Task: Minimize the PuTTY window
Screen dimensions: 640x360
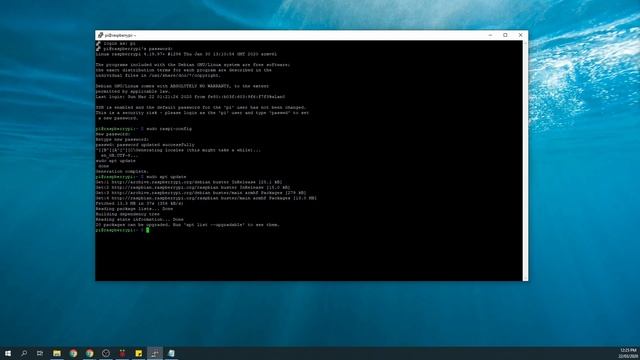Action: click(x=490, y=35)
